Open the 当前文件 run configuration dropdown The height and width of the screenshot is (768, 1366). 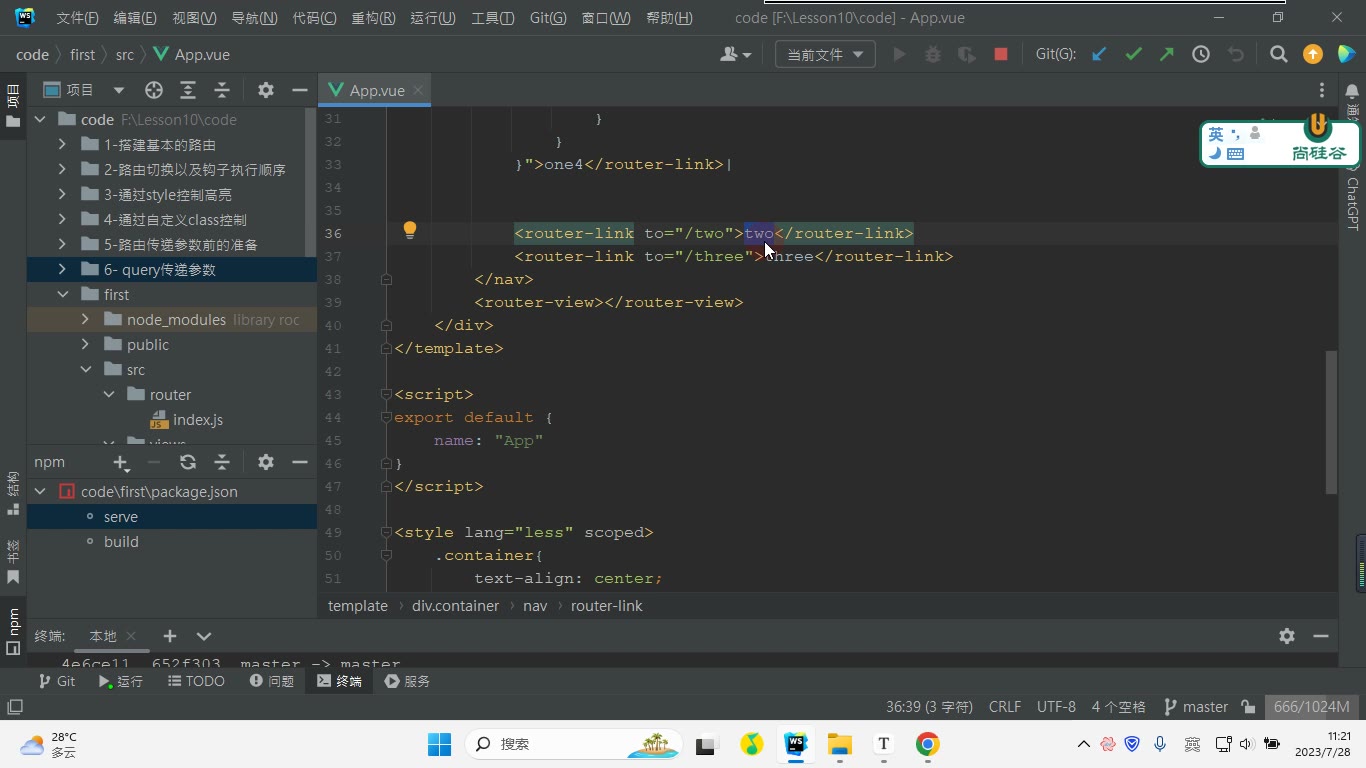click(825, 55)
